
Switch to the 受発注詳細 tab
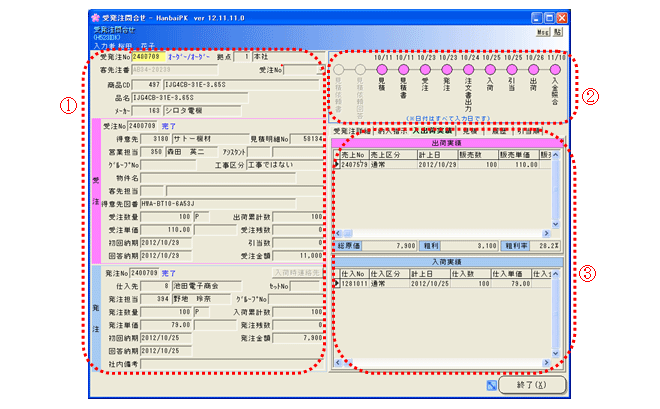[x=352, y=131]
